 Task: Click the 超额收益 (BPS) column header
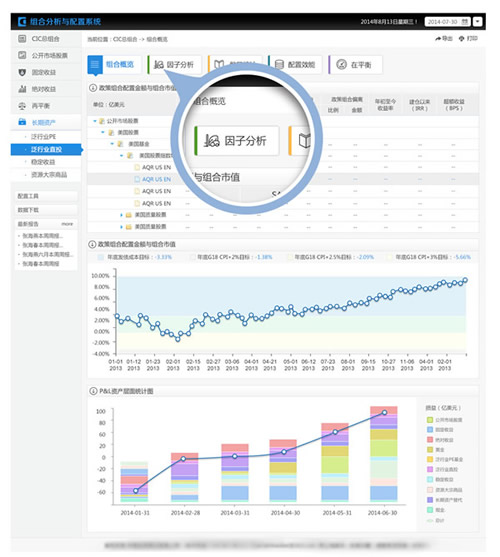tap(454, 105)
